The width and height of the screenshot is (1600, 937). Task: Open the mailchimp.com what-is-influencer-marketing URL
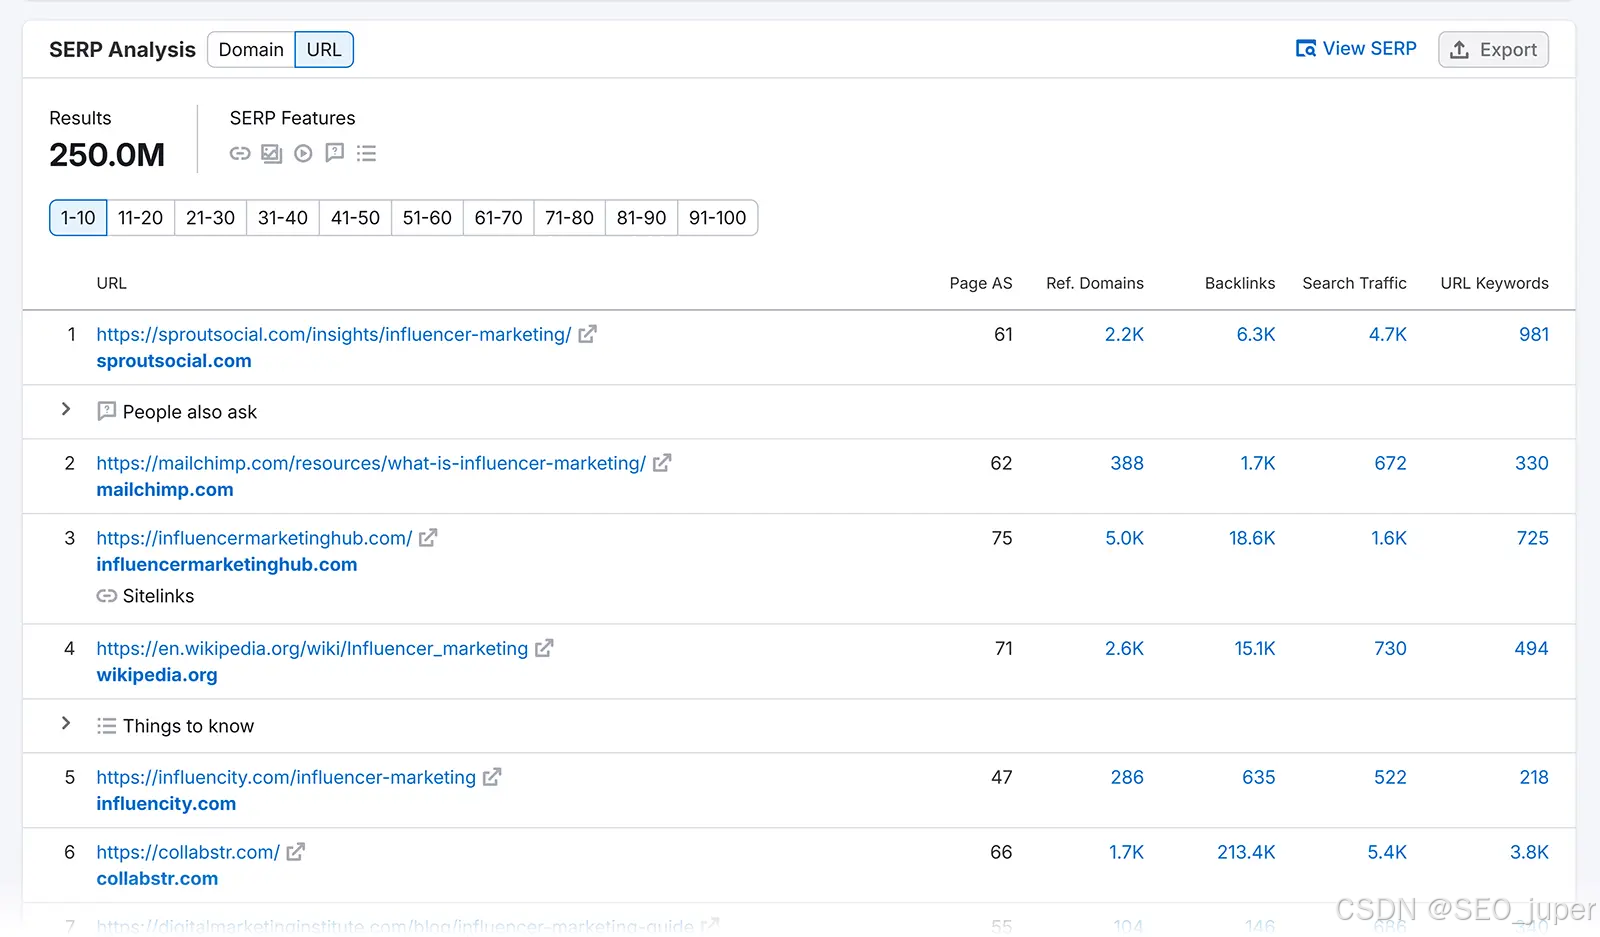[371, 464]
